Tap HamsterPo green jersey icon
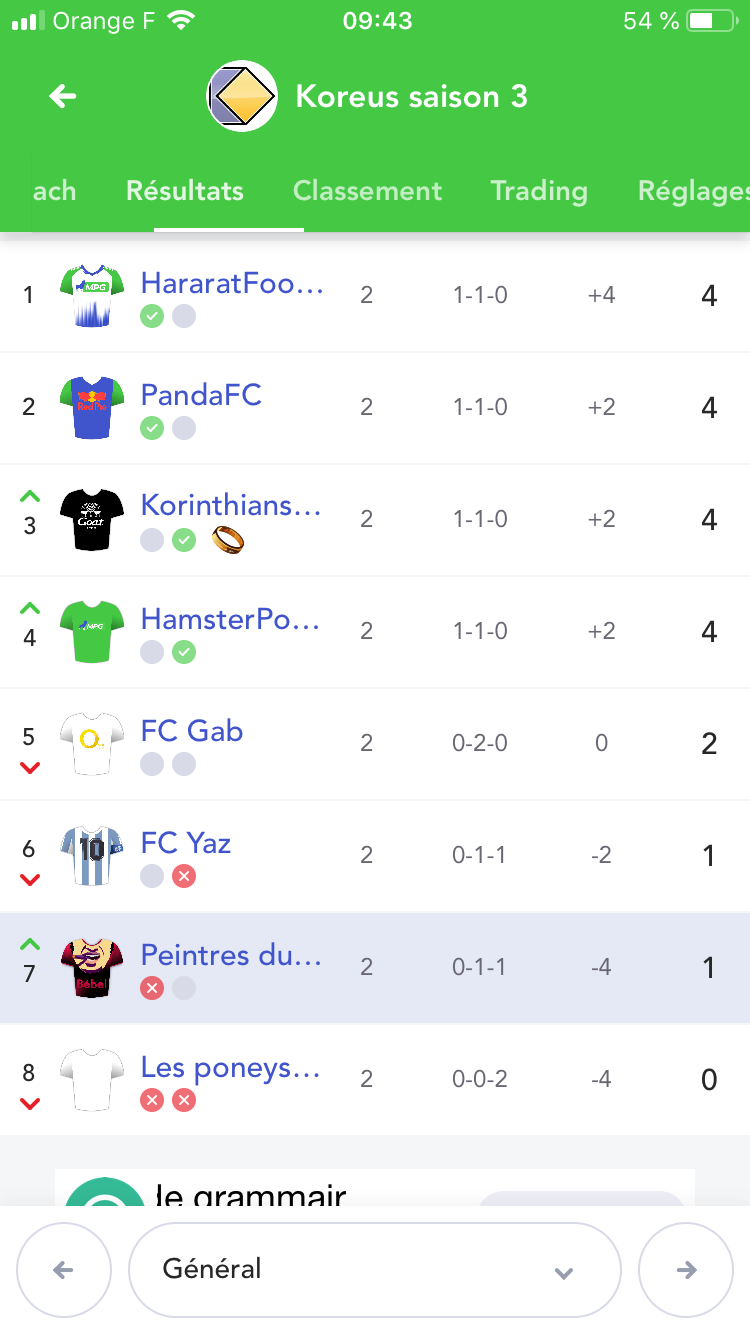The image size is (750, 1334). (91, 631)
